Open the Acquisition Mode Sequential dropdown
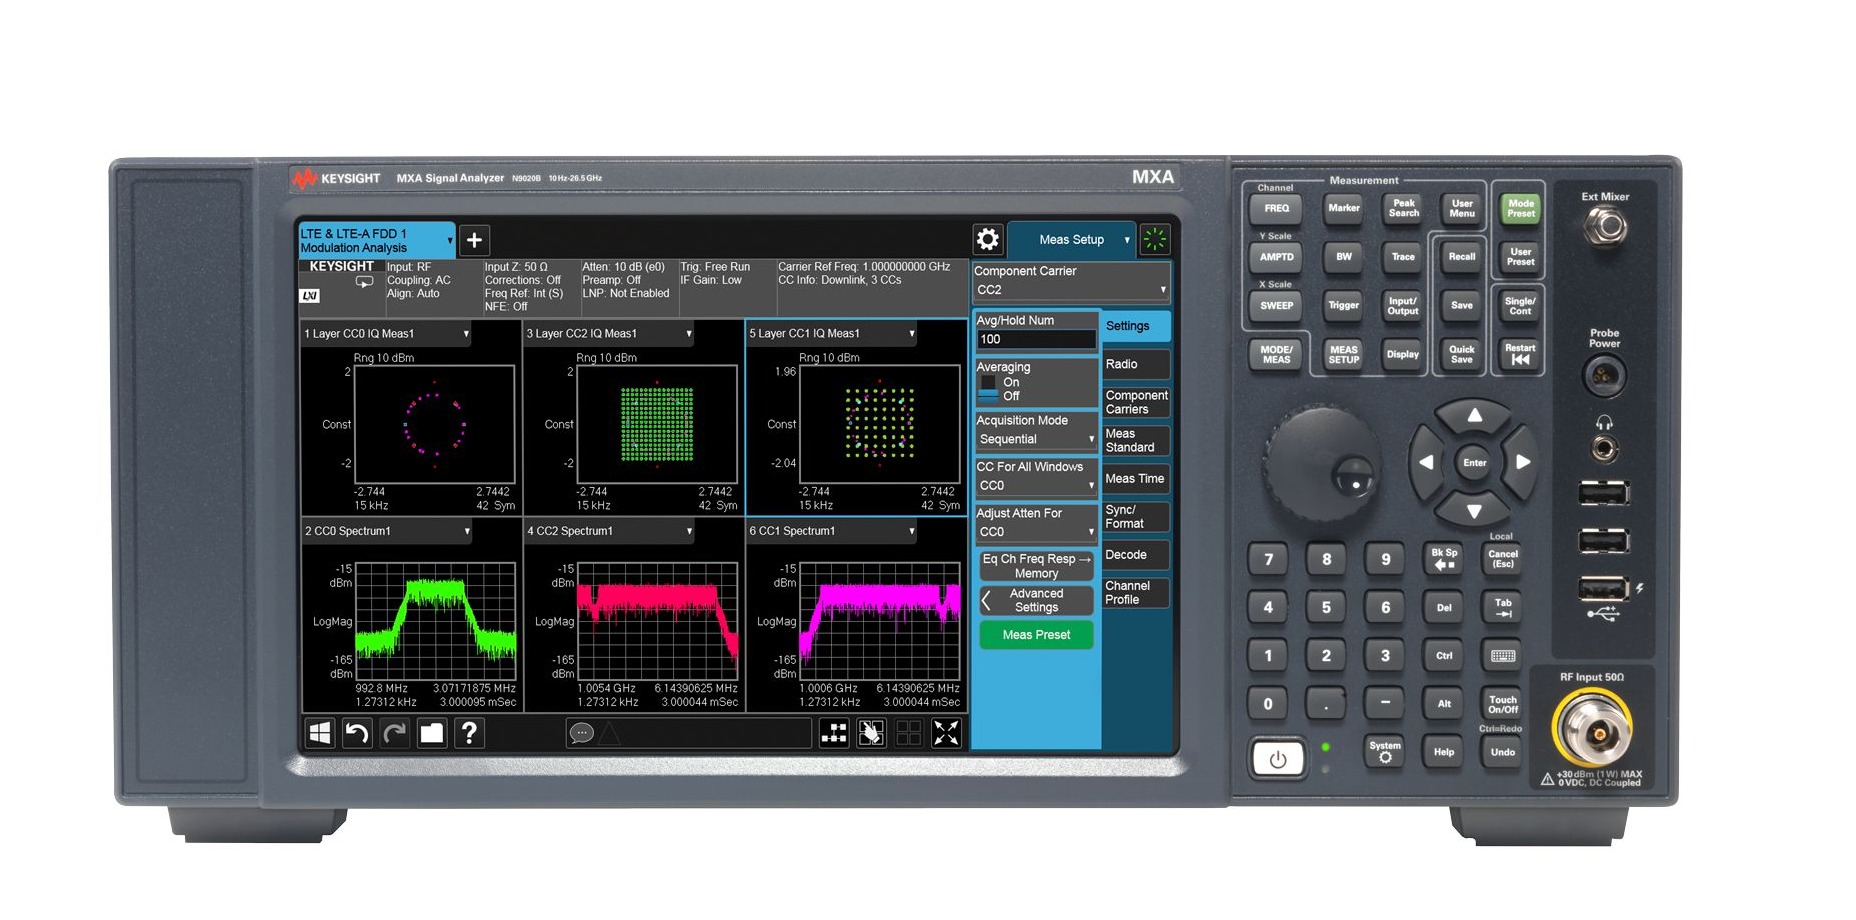This screenshot has width=1856, height=920. point(1035,439)
